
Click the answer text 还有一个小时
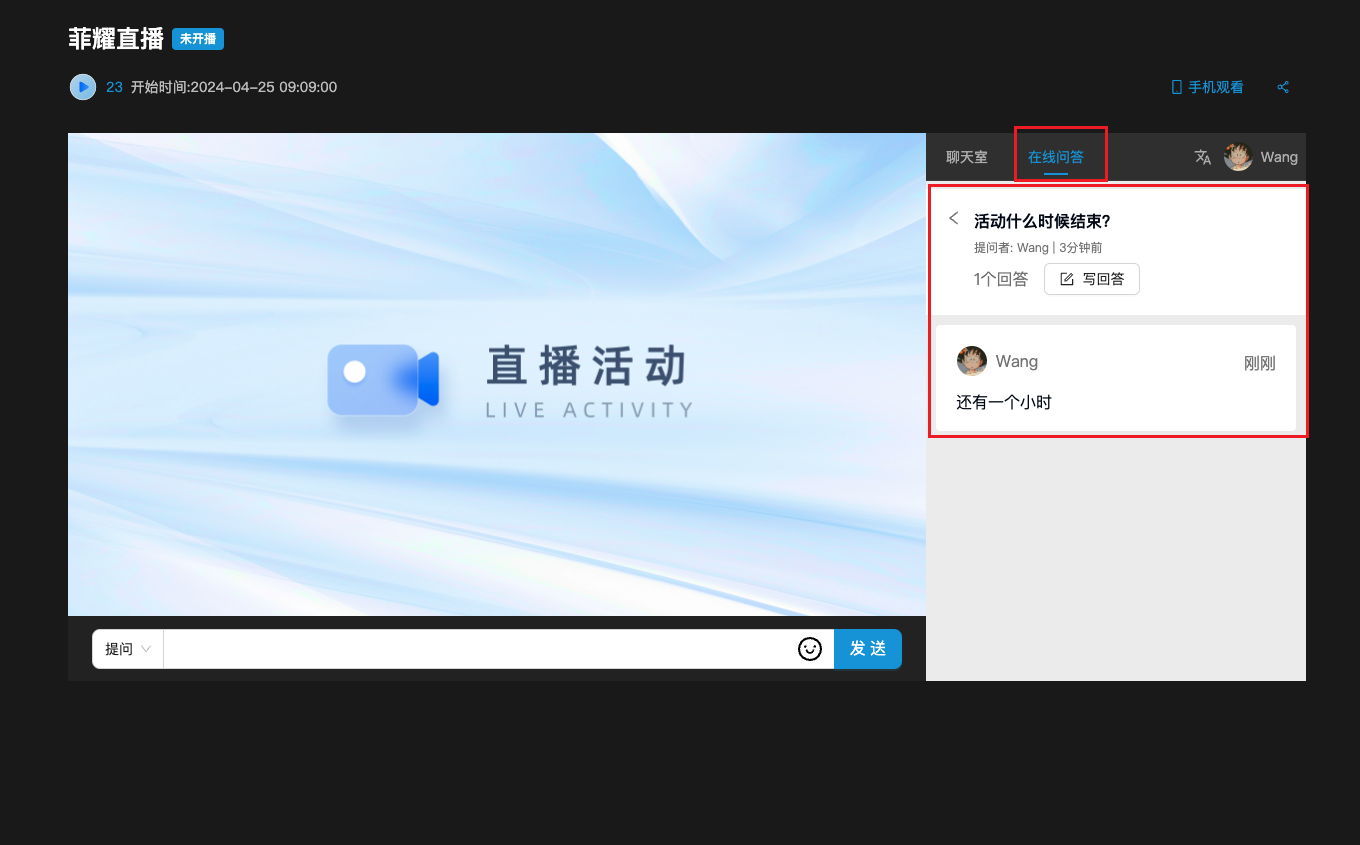1004,402
